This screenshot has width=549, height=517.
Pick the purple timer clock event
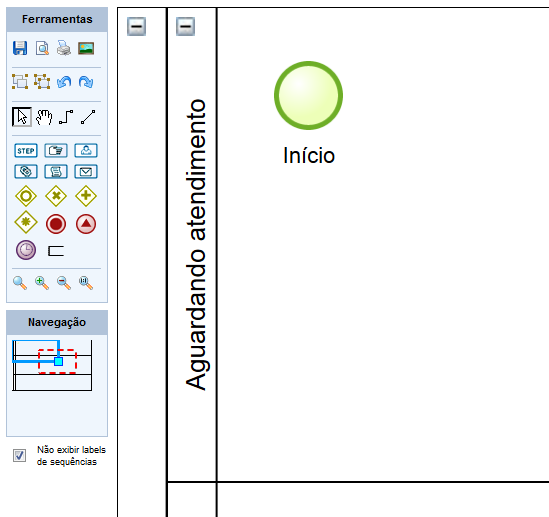tap(26, 250)
